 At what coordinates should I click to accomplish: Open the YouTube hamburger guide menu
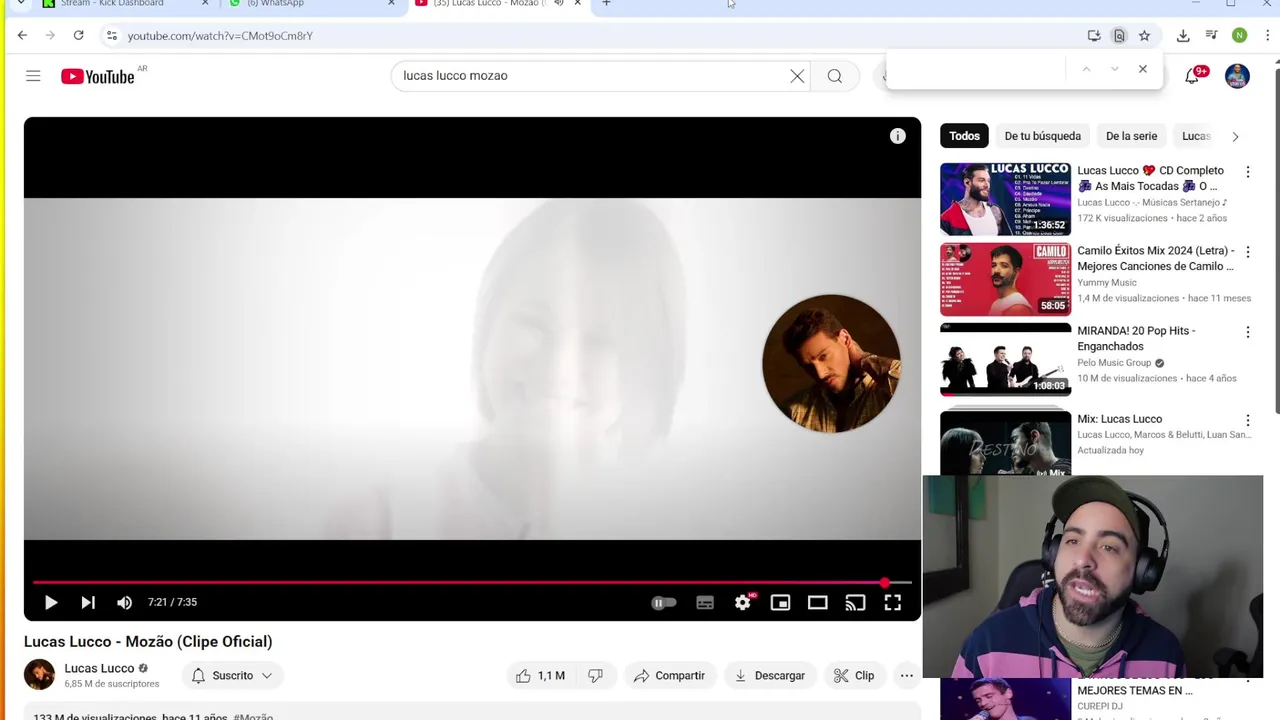tap(33, 76)
